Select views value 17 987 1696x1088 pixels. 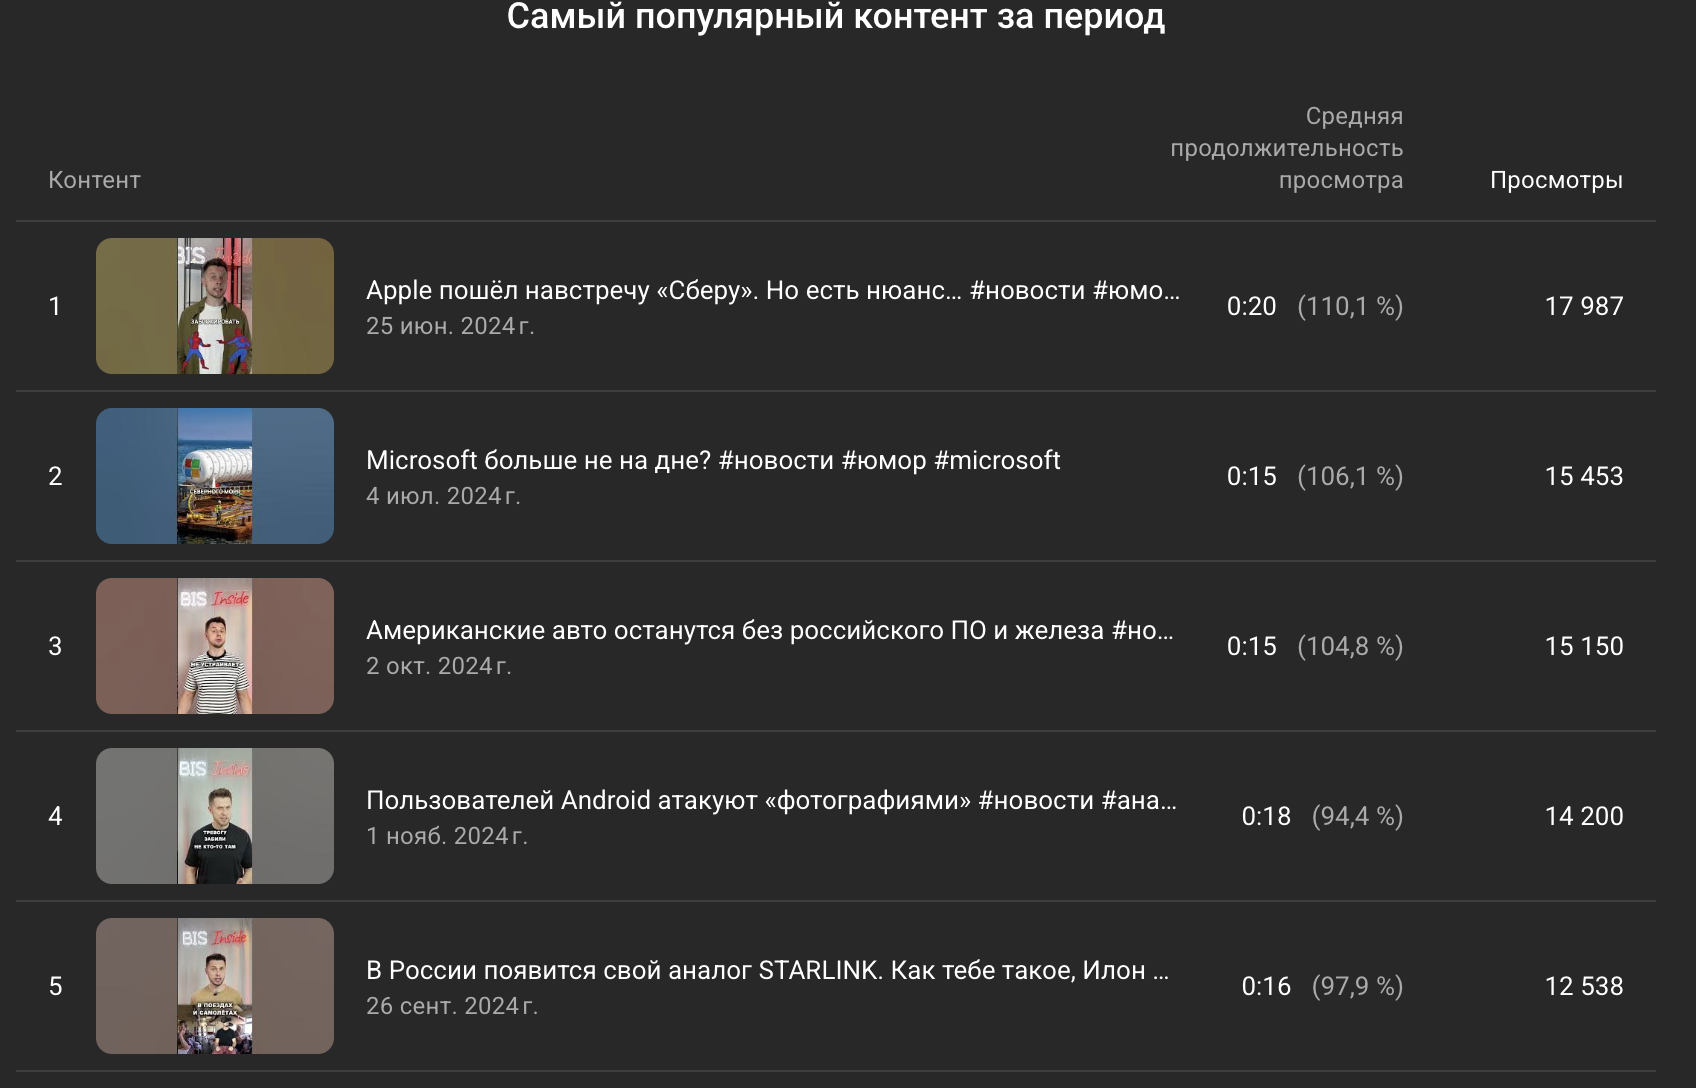tap(1584, 306)
